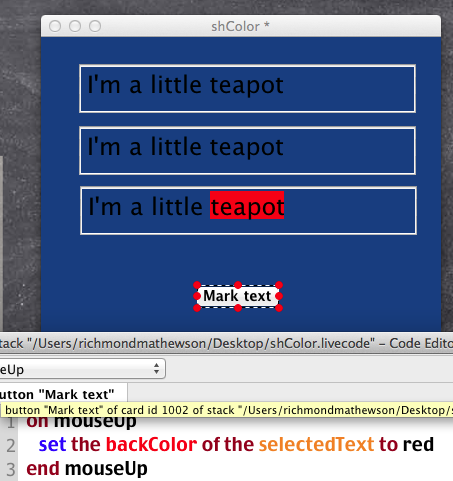This screenshot has height=481, width=453.
Task: Click the close button of the shColor window
Action: 55,26
